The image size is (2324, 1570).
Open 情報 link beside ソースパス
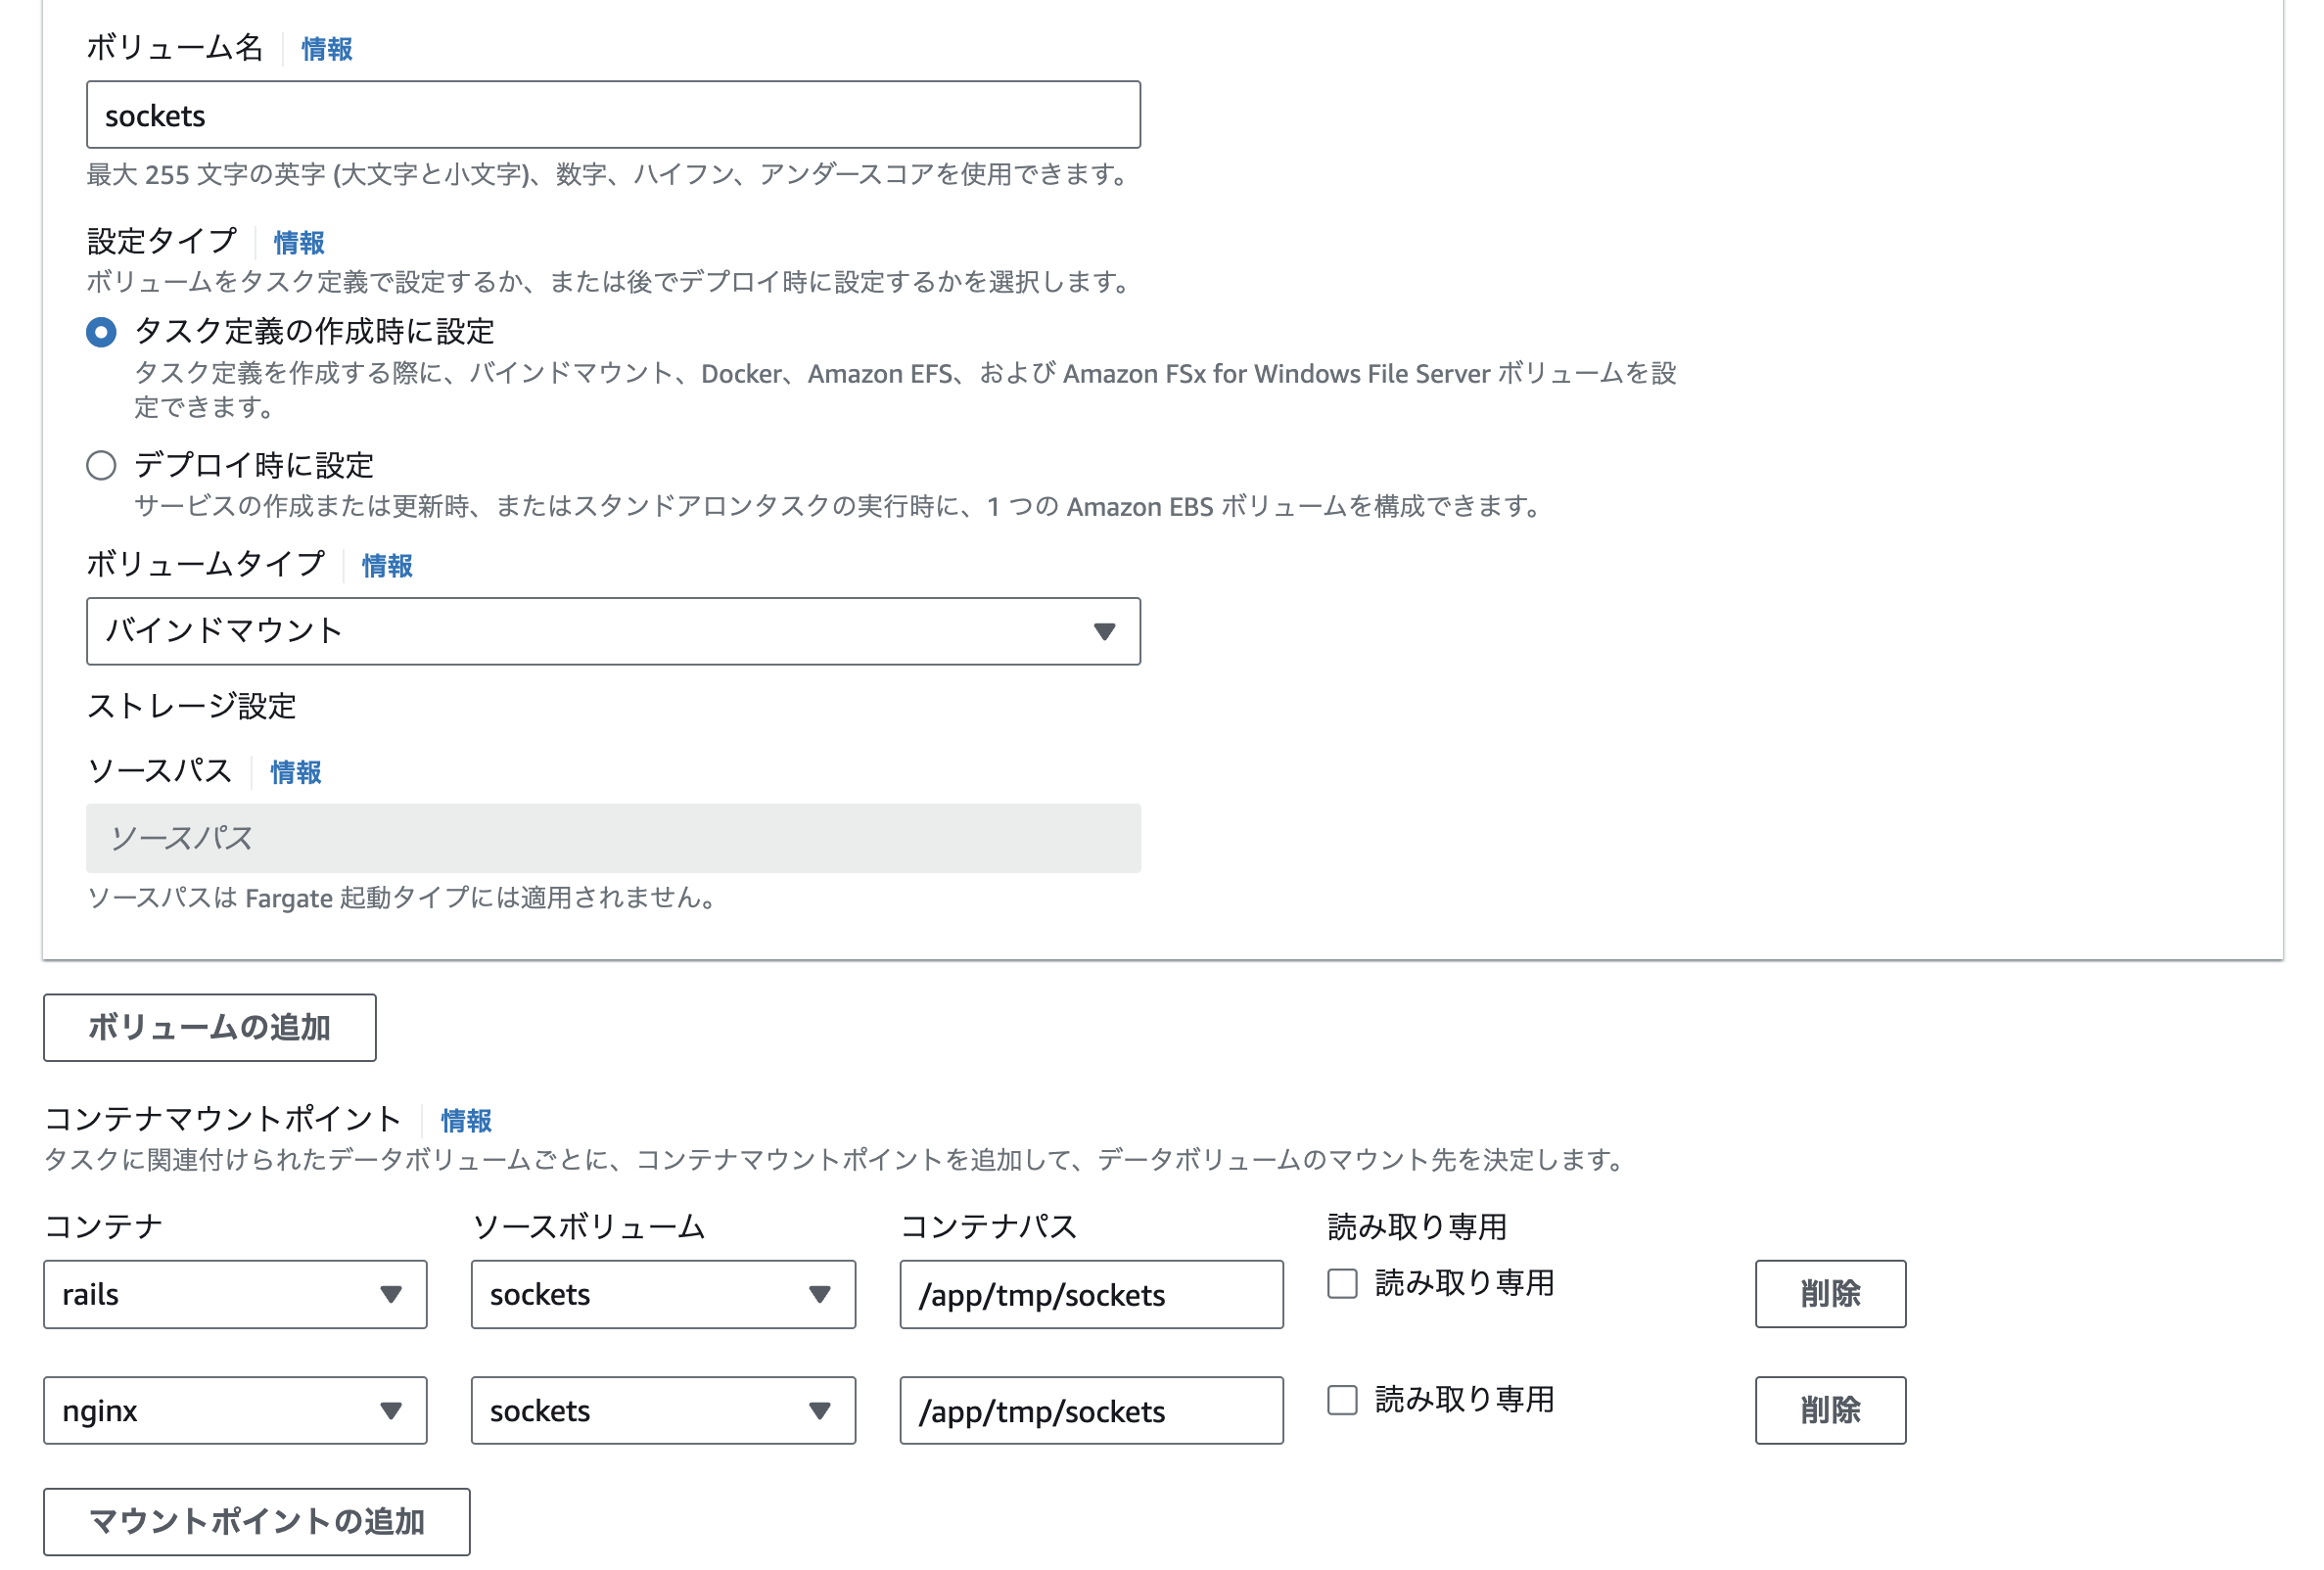point(296,772)
